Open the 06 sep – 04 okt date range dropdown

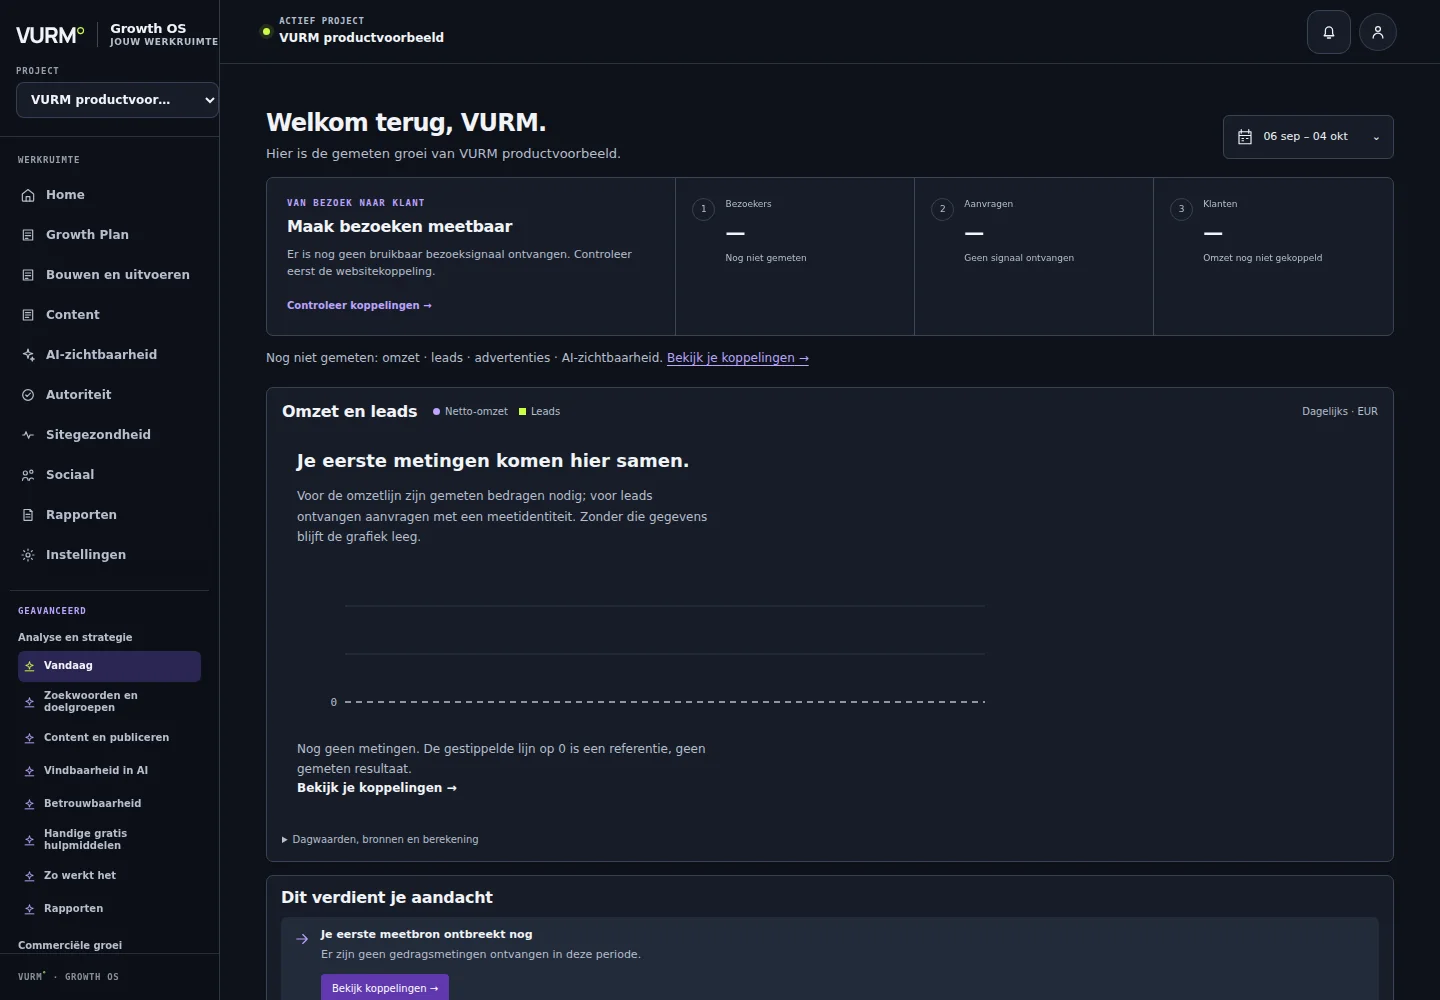[1308, 137]
